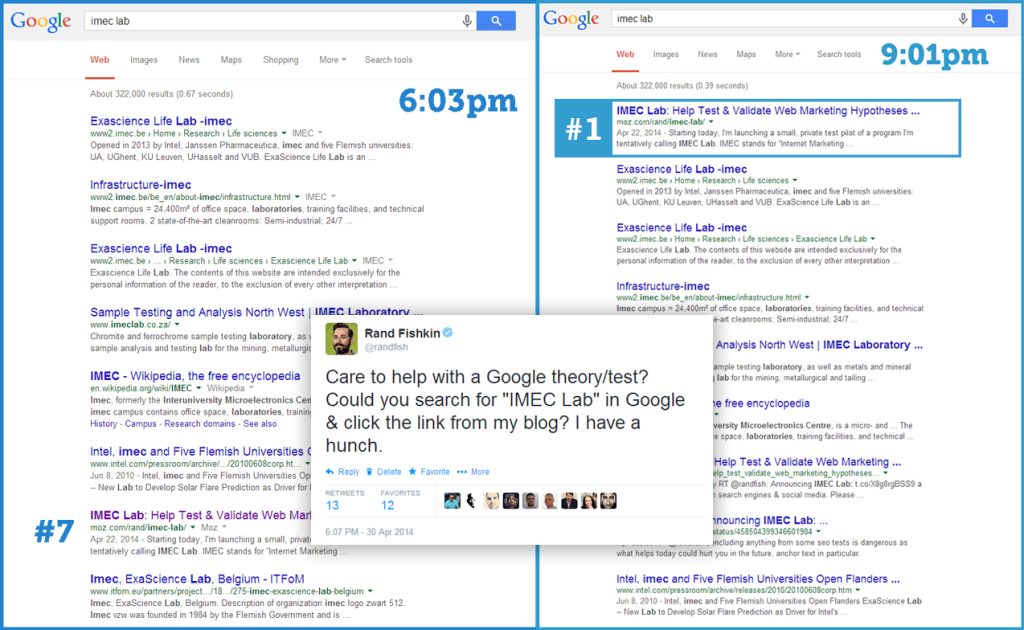Open the Maps tab in the 9:01pm window
This screenshot has height=630, width=1024.
[x=746, y=54]
